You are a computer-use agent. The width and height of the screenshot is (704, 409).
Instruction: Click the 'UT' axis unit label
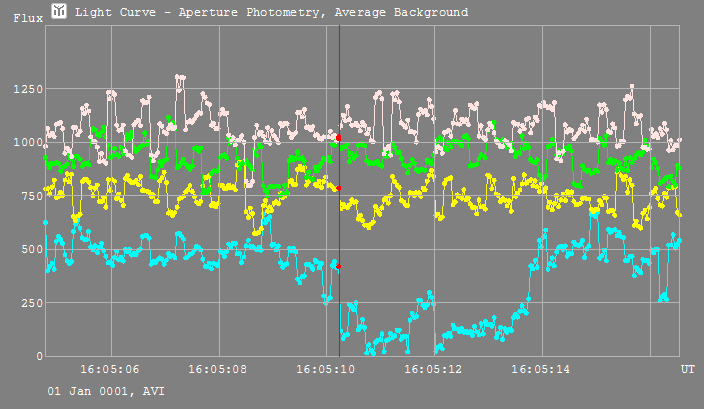(687, 369)
